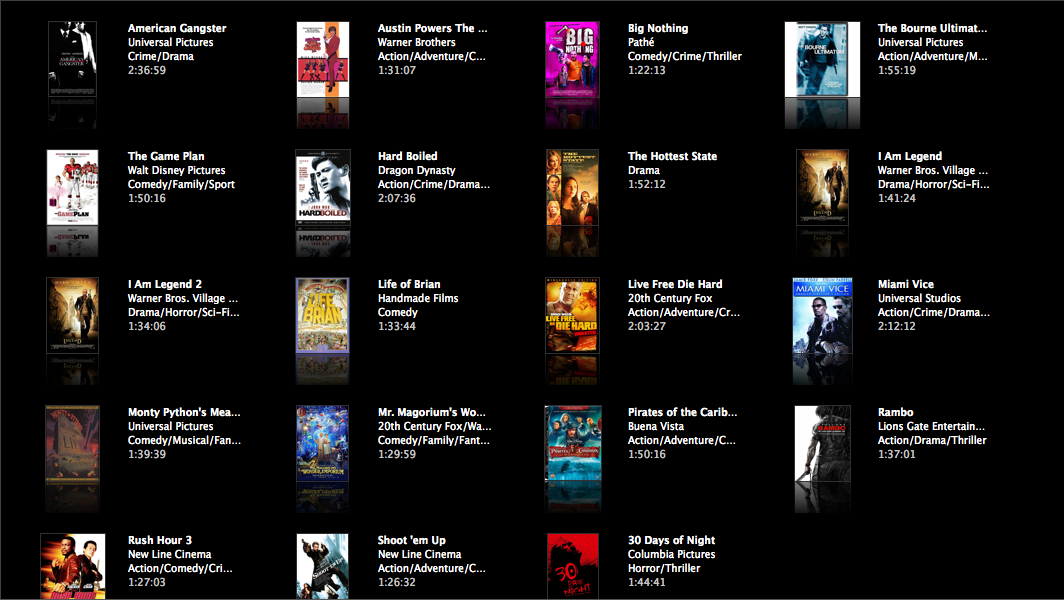Select the Austin Powers poster thumbnail
The image size is (1064, 600).
point(322,60)
